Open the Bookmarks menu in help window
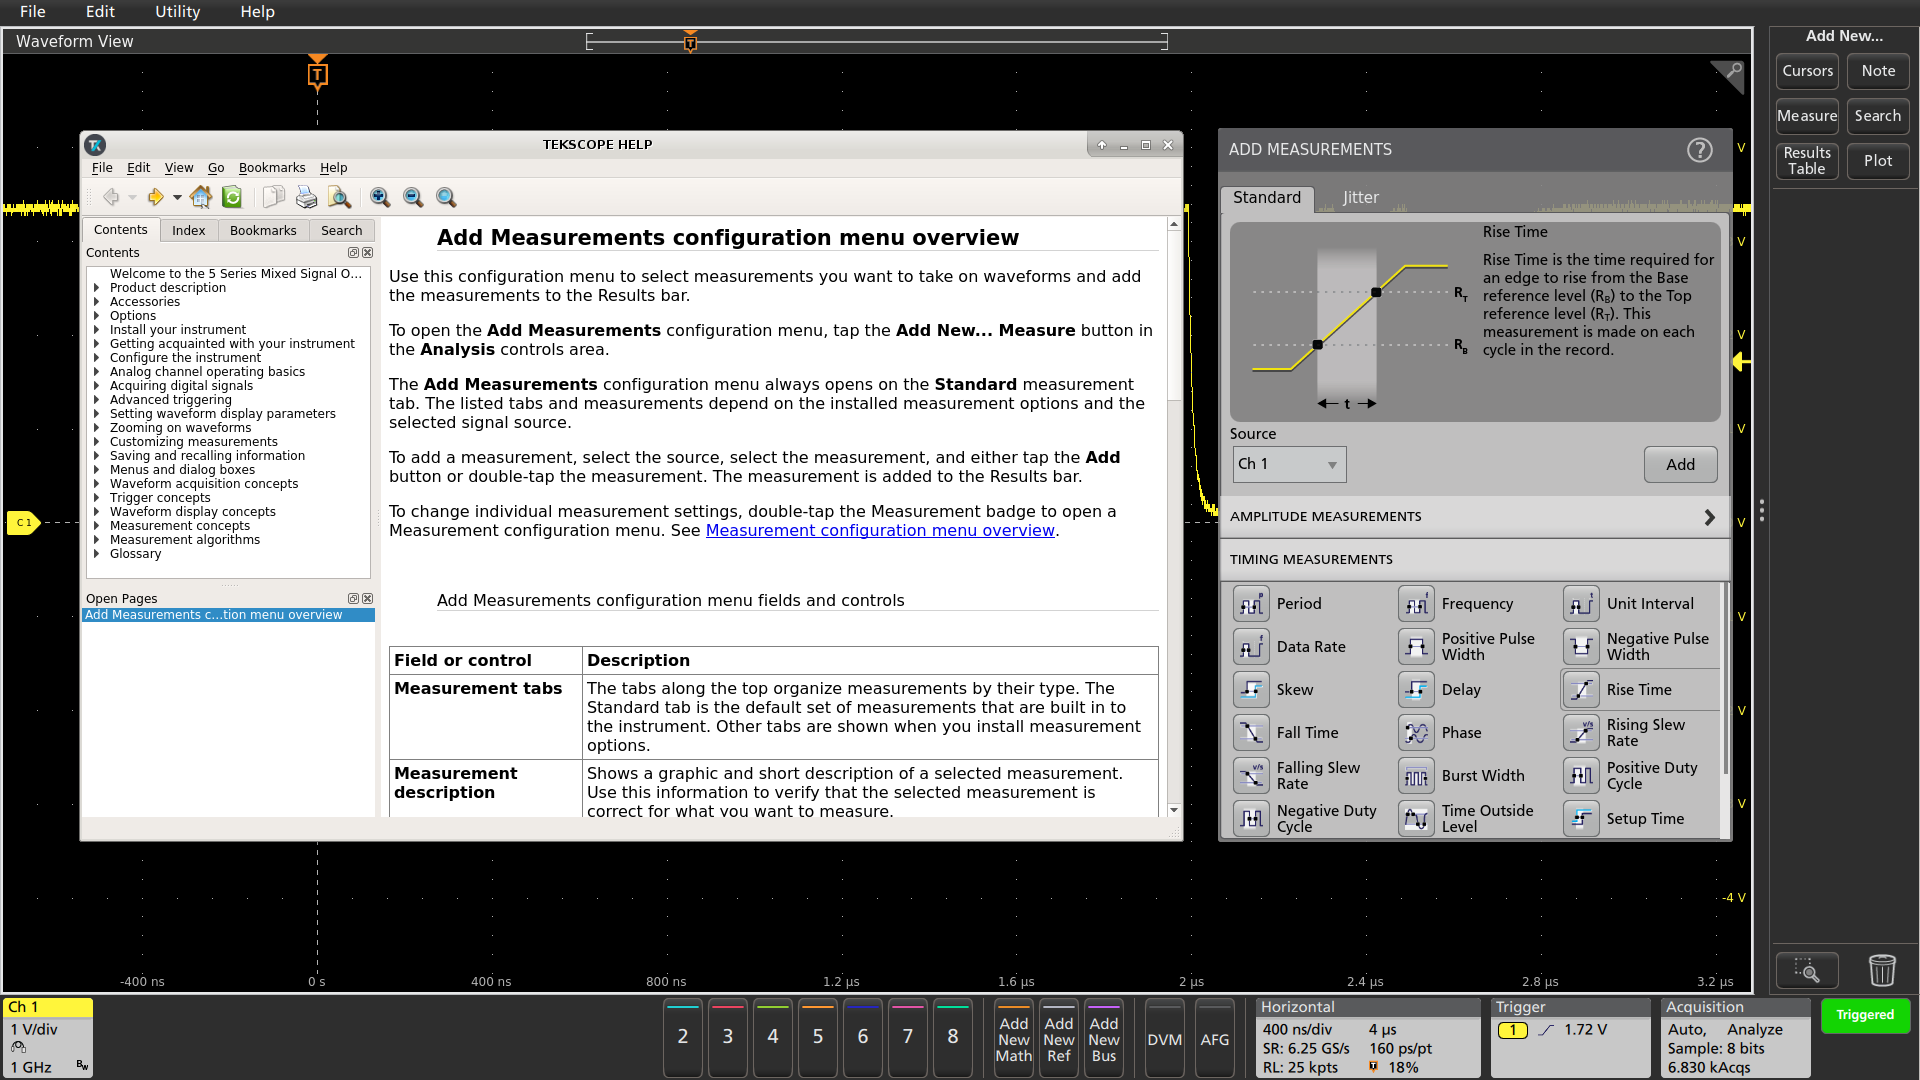This screenshot has height=1080, width=1920. pyautogui.click(x=272, y=168)
